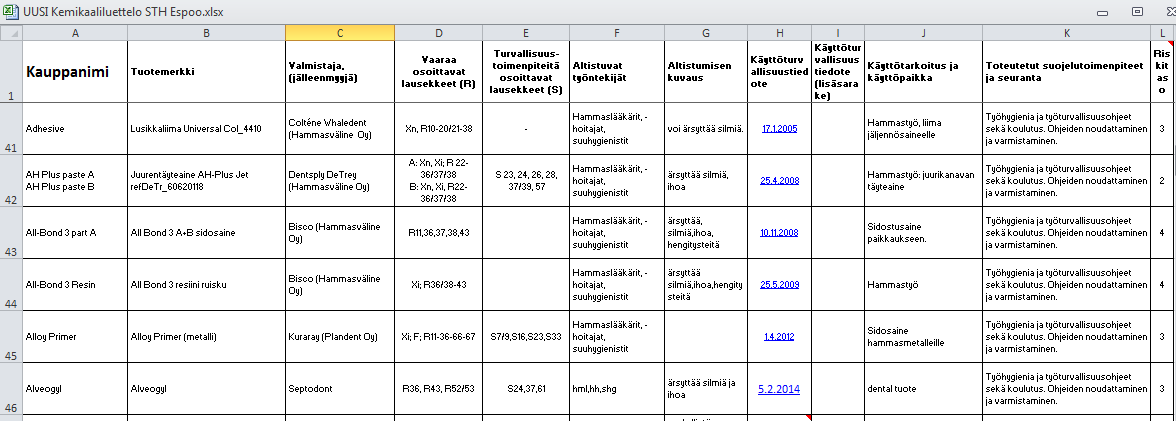Select cell containing S24,37,61
1176x421 pixels.
pyautogui.click(x=526, y=389)
